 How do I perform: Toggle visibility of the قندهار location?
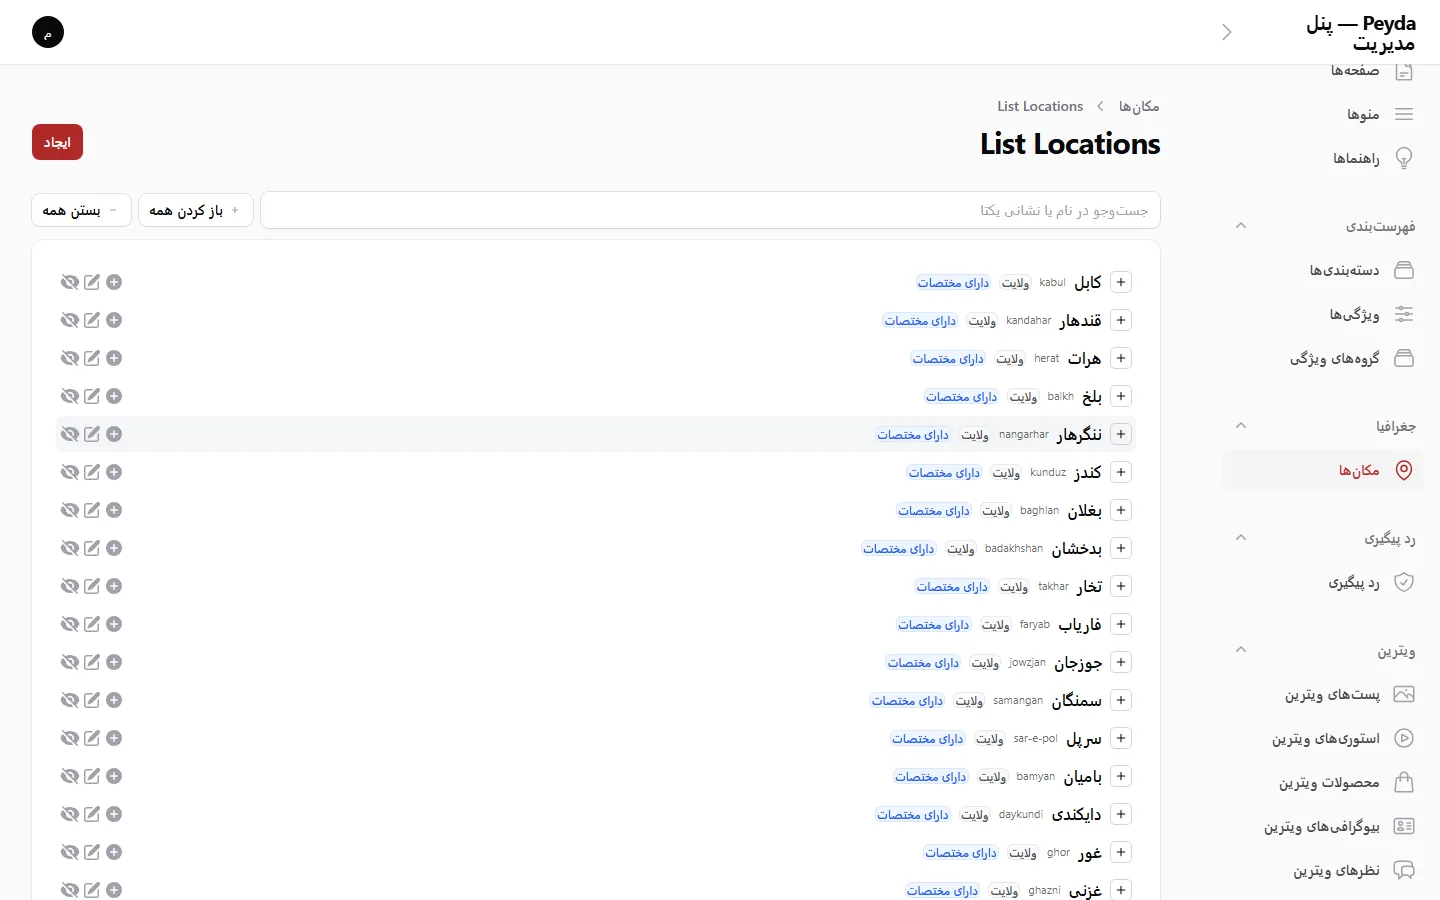tap(70, 320)
